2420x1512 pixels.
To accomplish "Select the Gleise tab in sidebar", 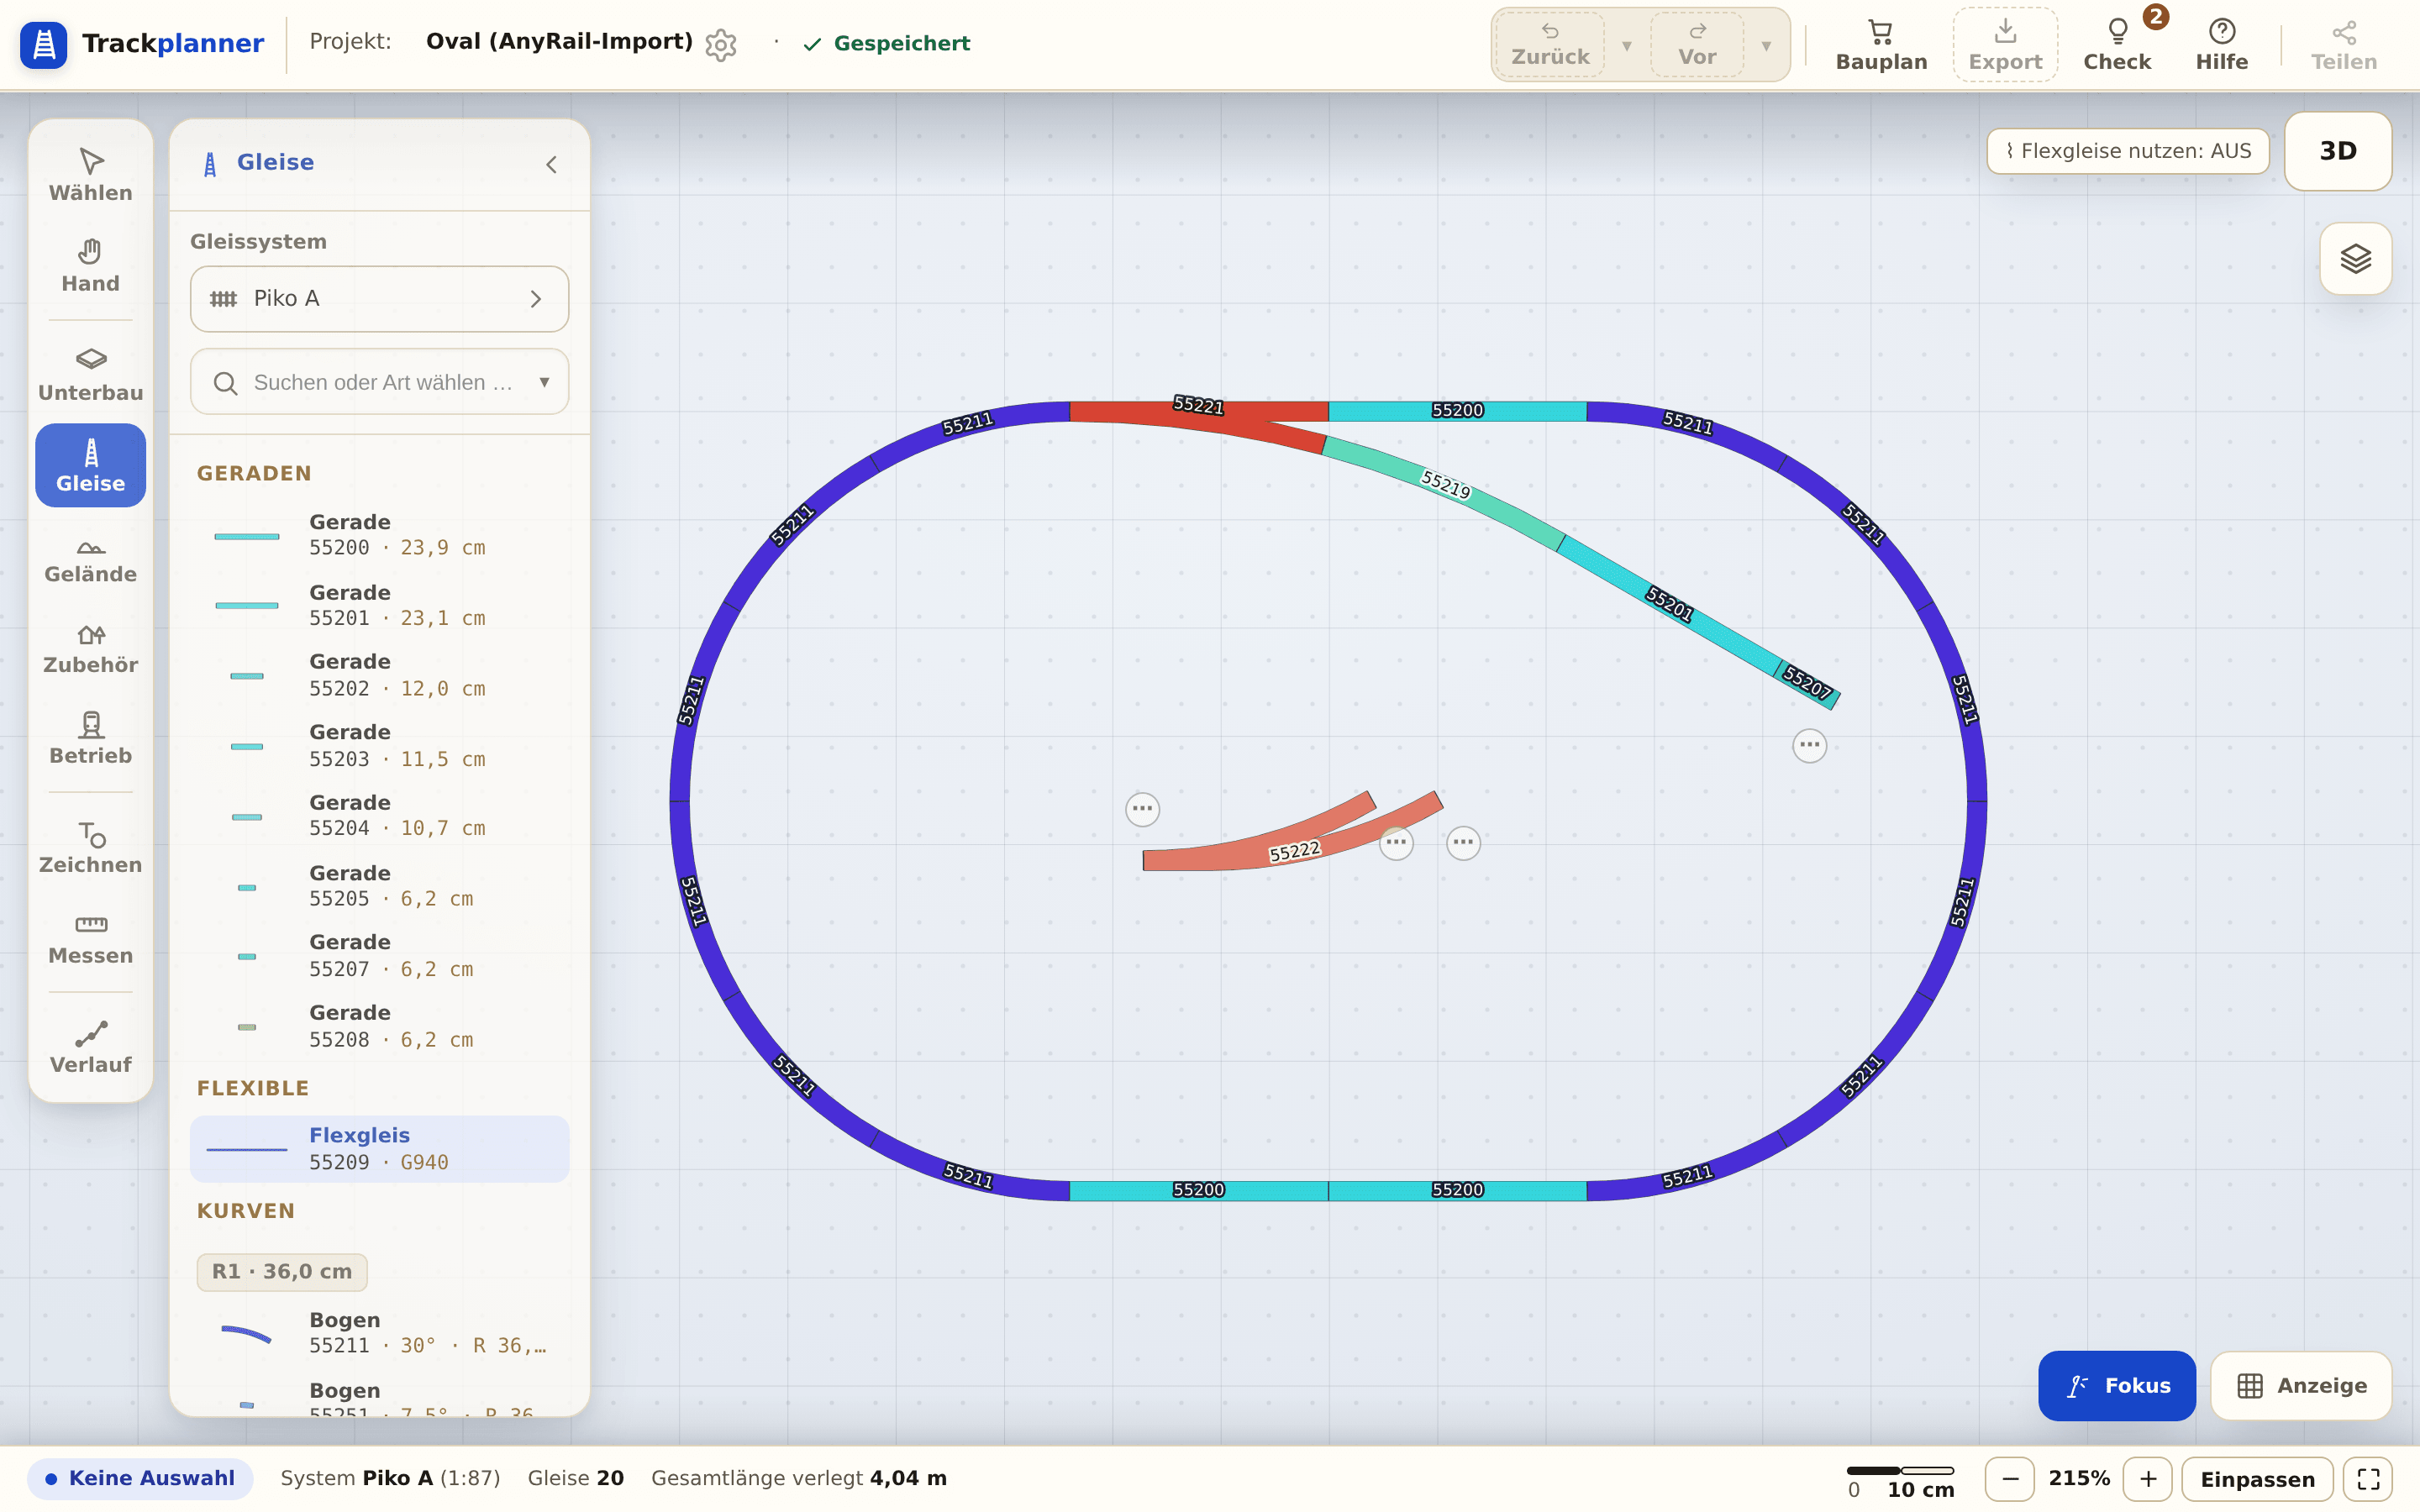I will tap(90, 465).
